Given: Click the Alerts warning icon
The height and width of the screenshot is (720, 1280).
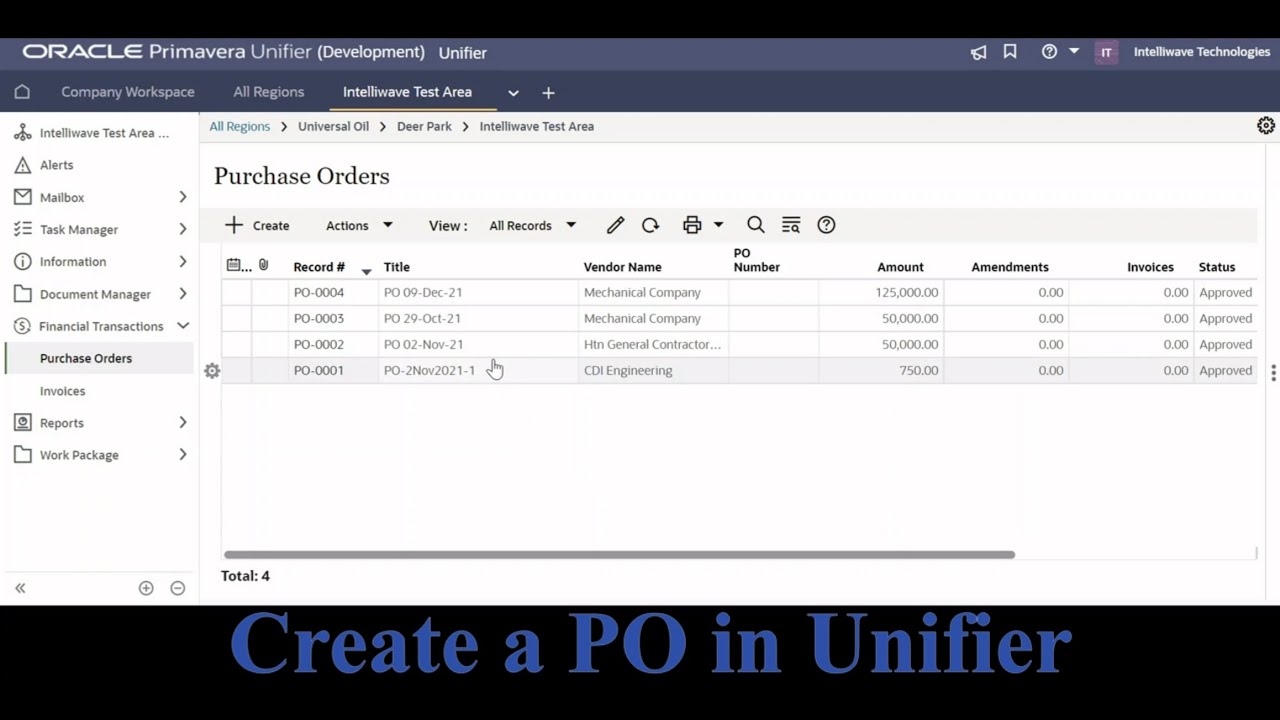Looking at the screenshot, I should (x=22, y=165).
